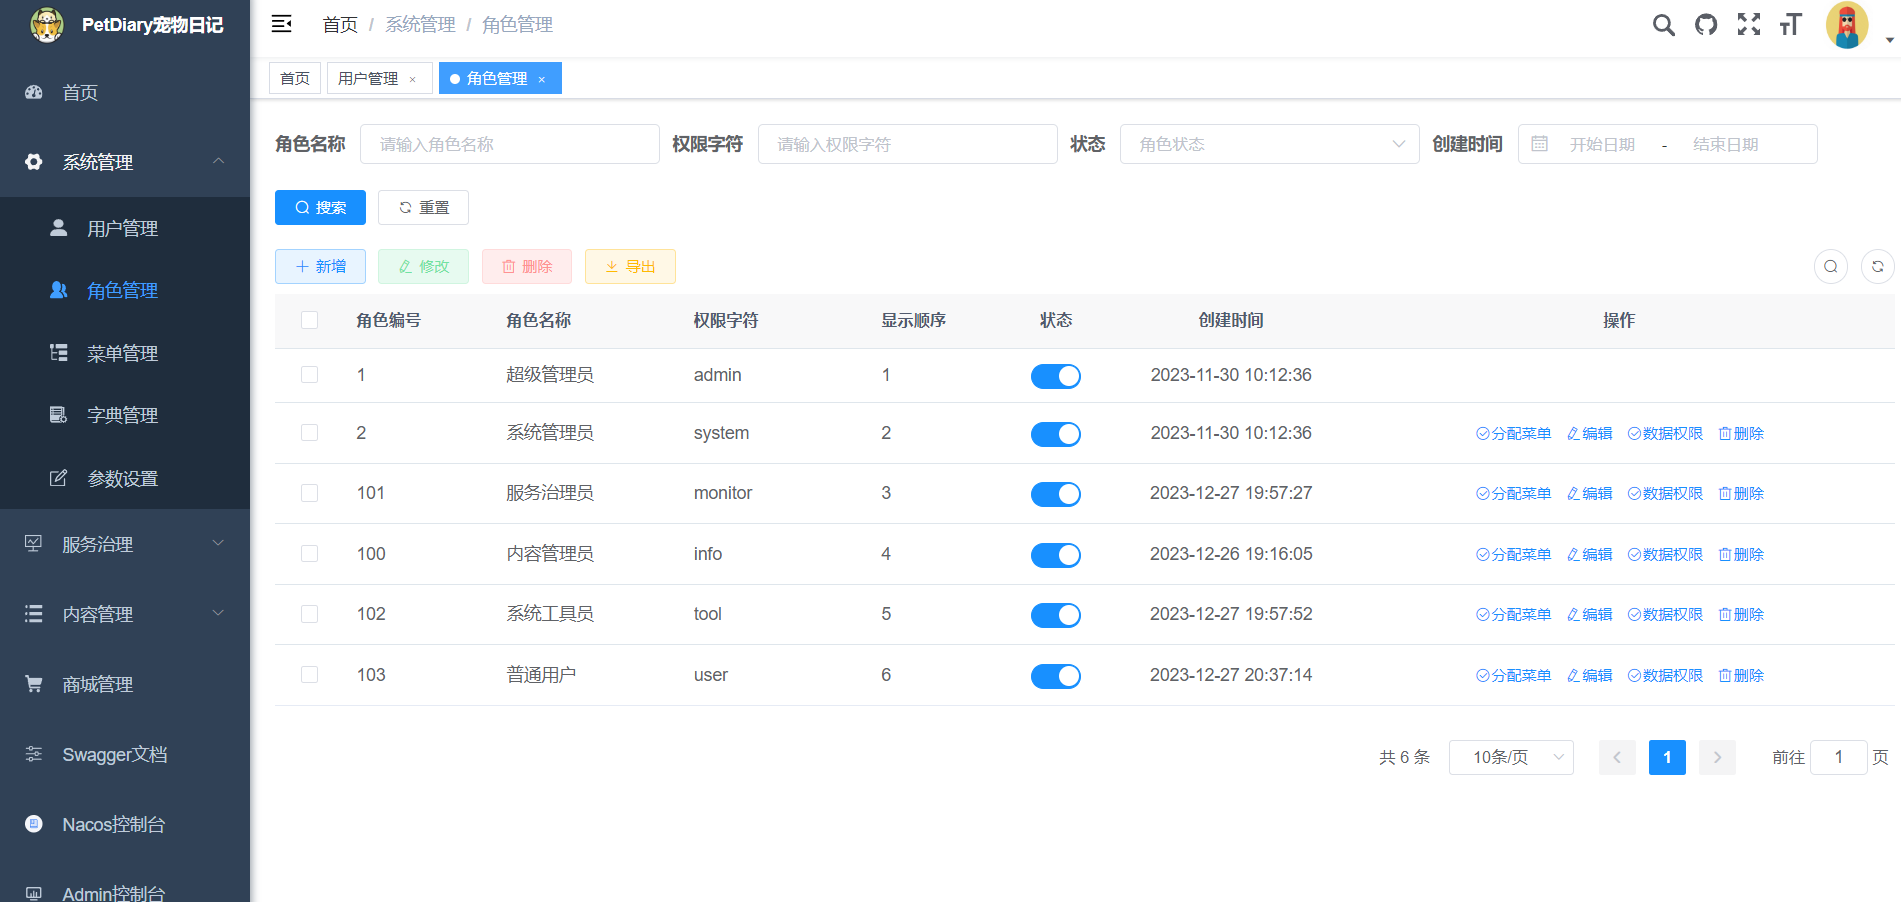Viewport: 1901px width, 902px height.
Task: Open the GitHub source link icon
Action: (x=1706, y=25)
